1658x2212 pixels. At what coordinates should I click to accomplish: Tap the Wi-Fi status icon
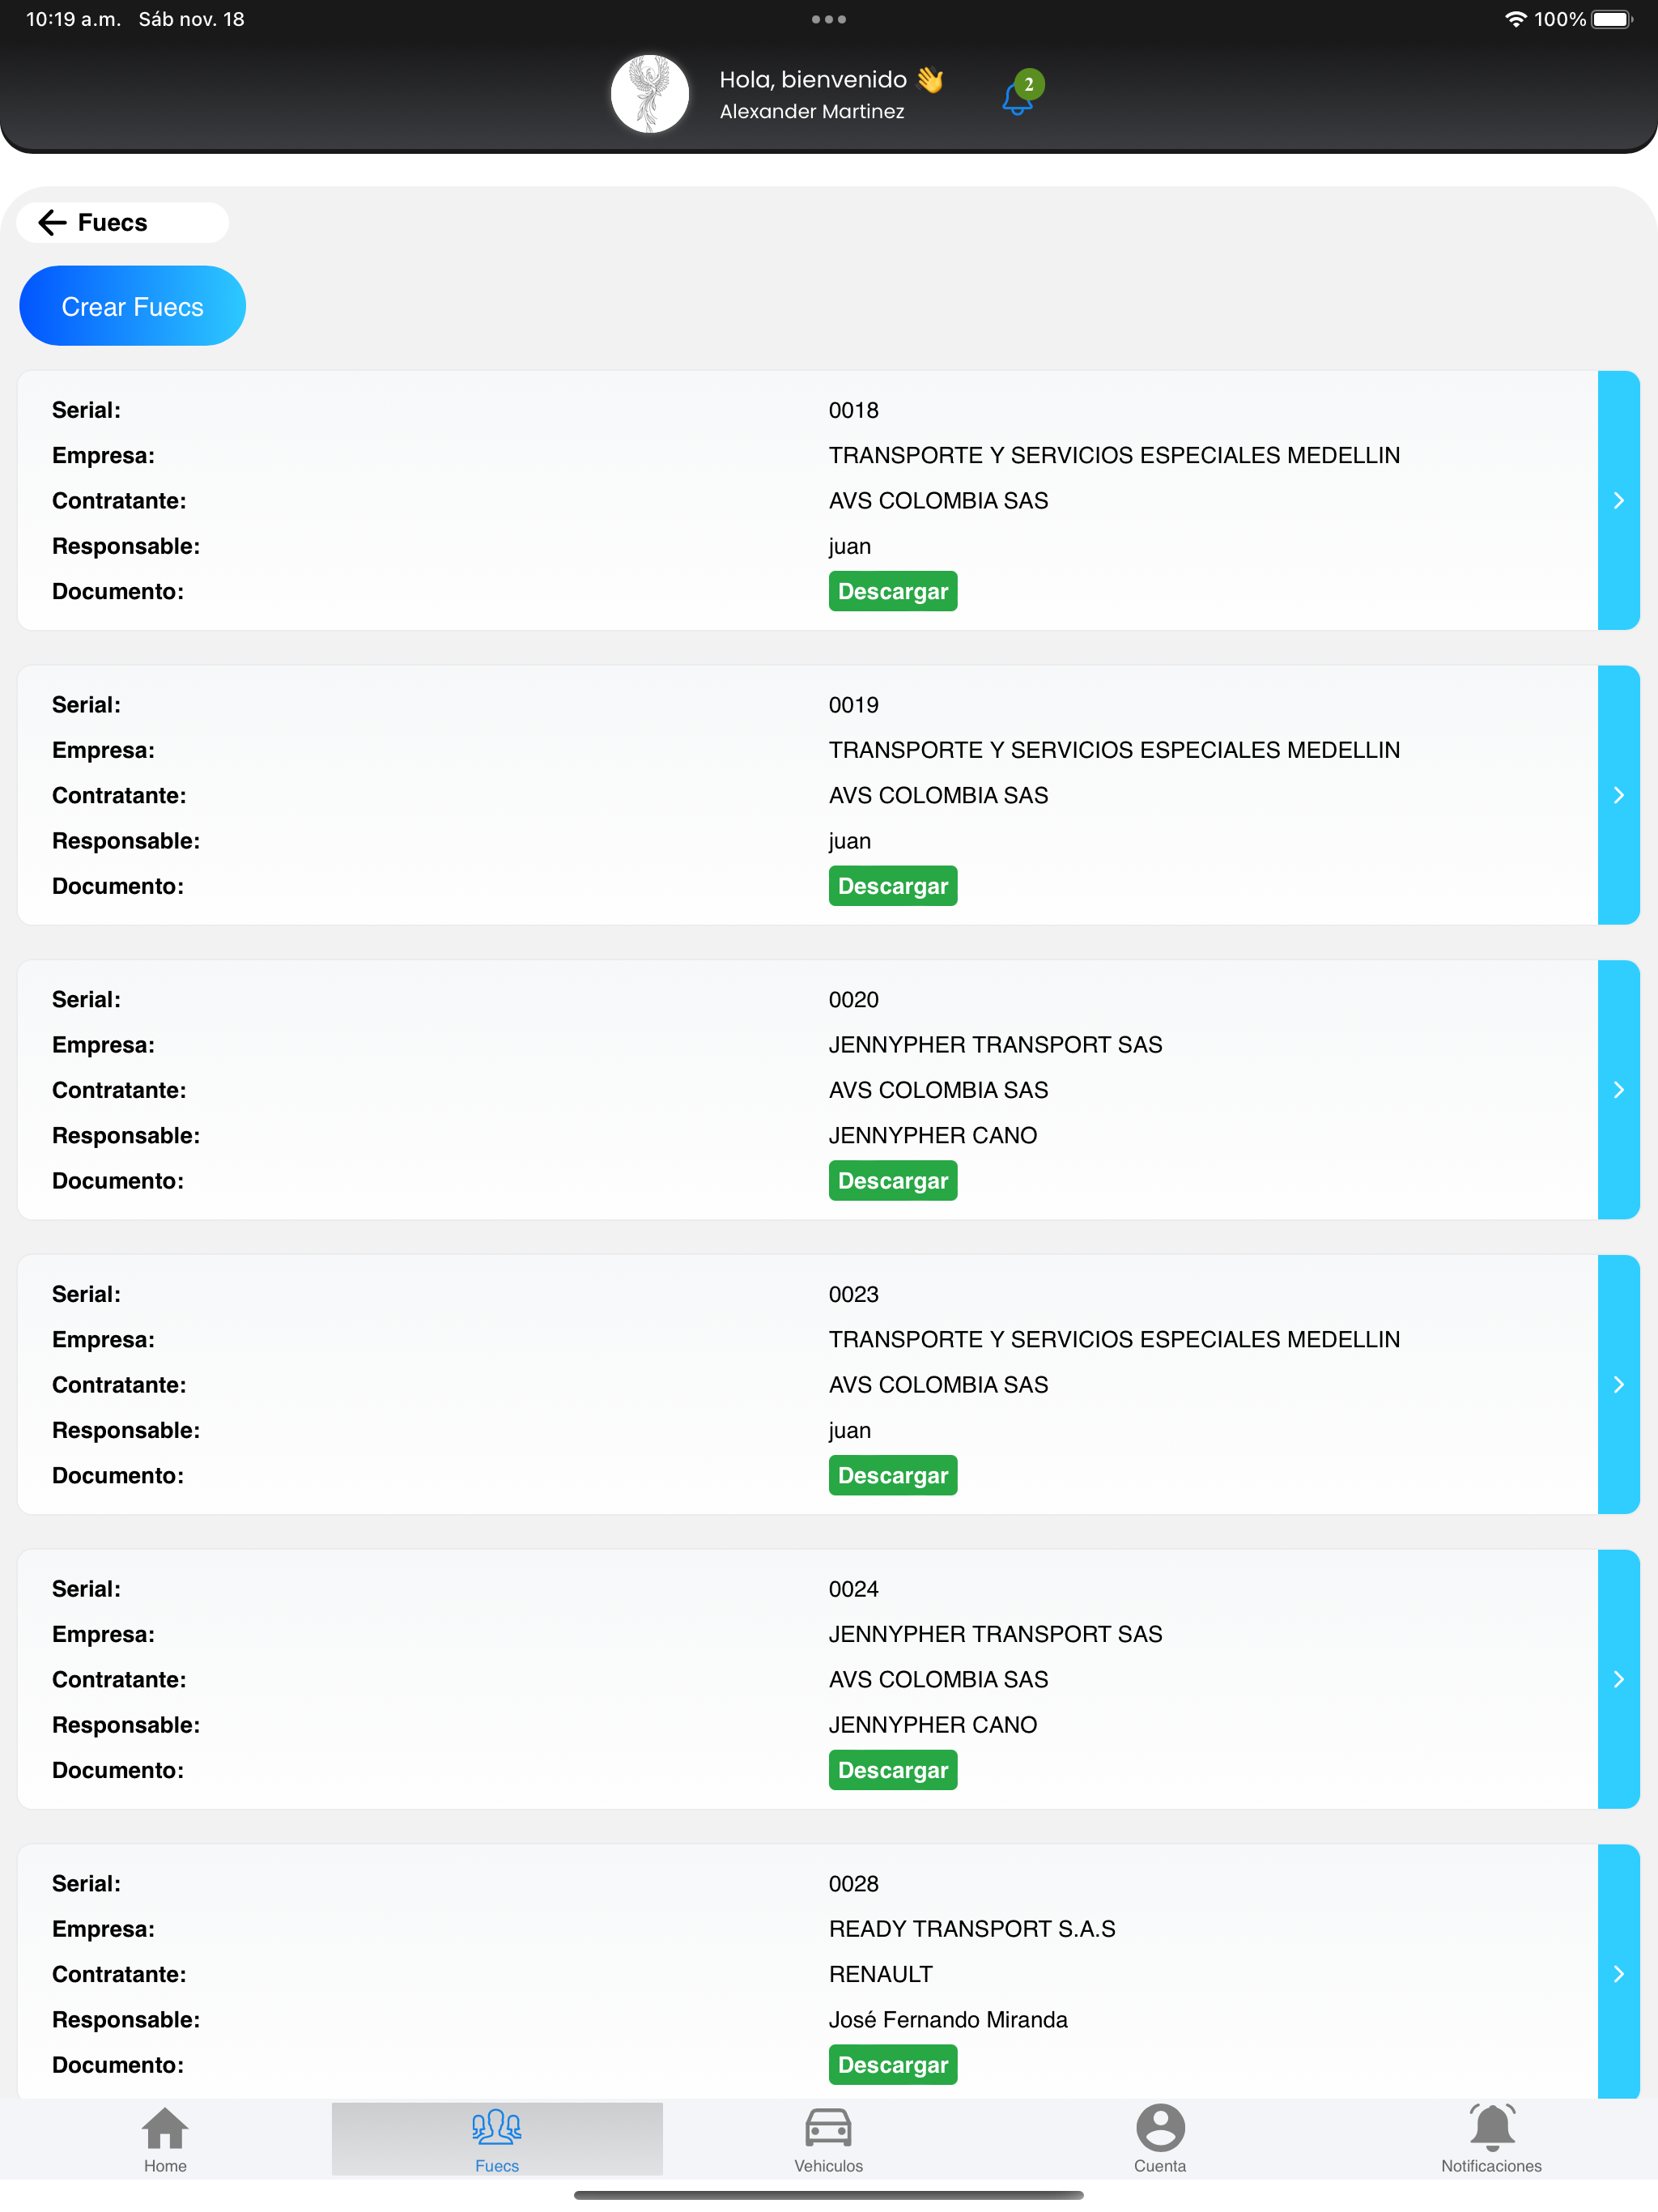point(1515,19)
